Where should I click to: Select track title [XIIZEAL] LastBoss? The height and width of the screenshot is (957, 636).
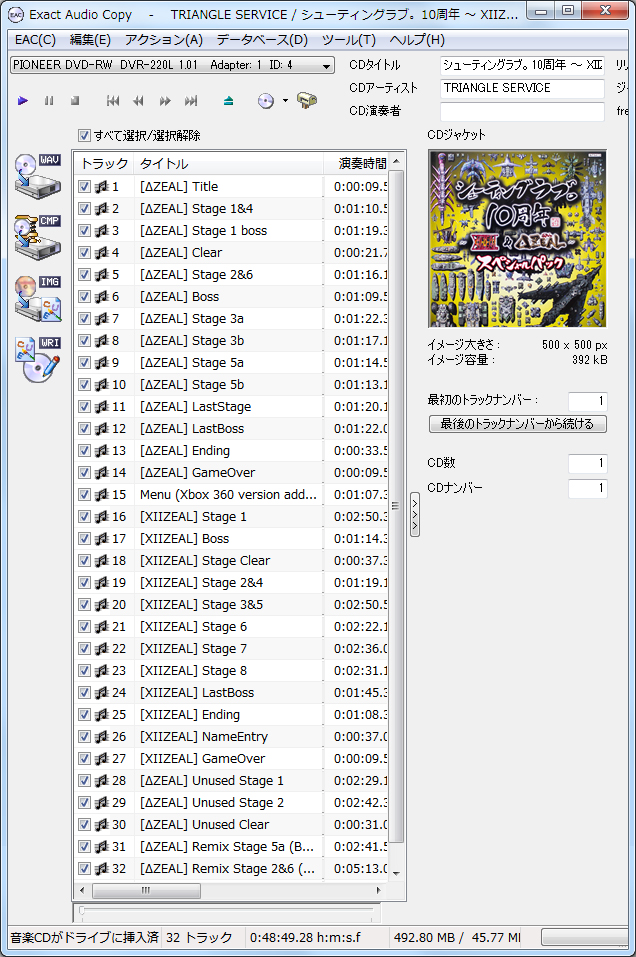(197, 693)
